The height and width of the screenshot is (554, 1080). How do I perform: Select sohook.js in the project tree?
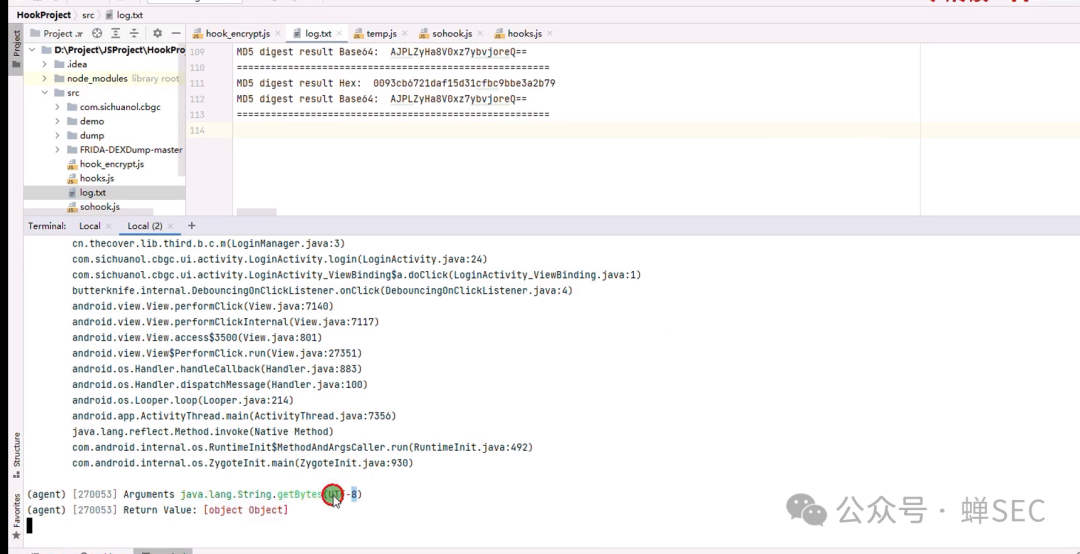point(99,207)
